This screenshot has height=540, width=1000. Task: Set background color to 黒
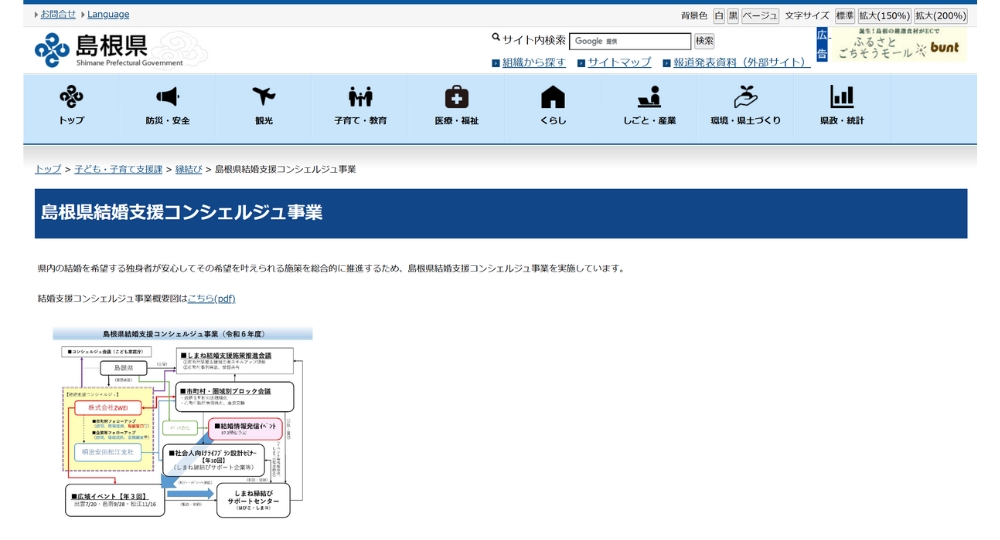pyautogui.click(x=733, y=16)
